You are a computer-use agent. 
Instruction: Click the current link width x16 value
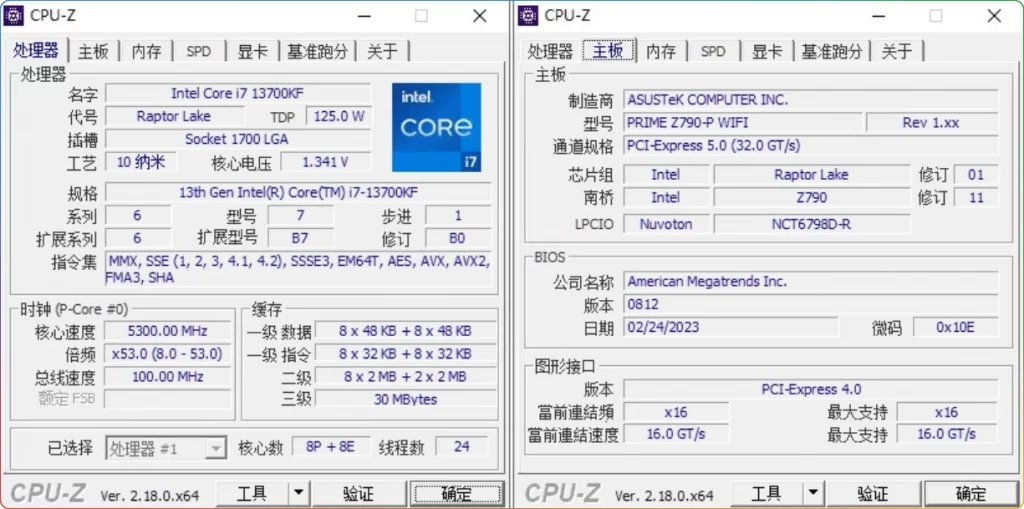[x=676, y=412]
